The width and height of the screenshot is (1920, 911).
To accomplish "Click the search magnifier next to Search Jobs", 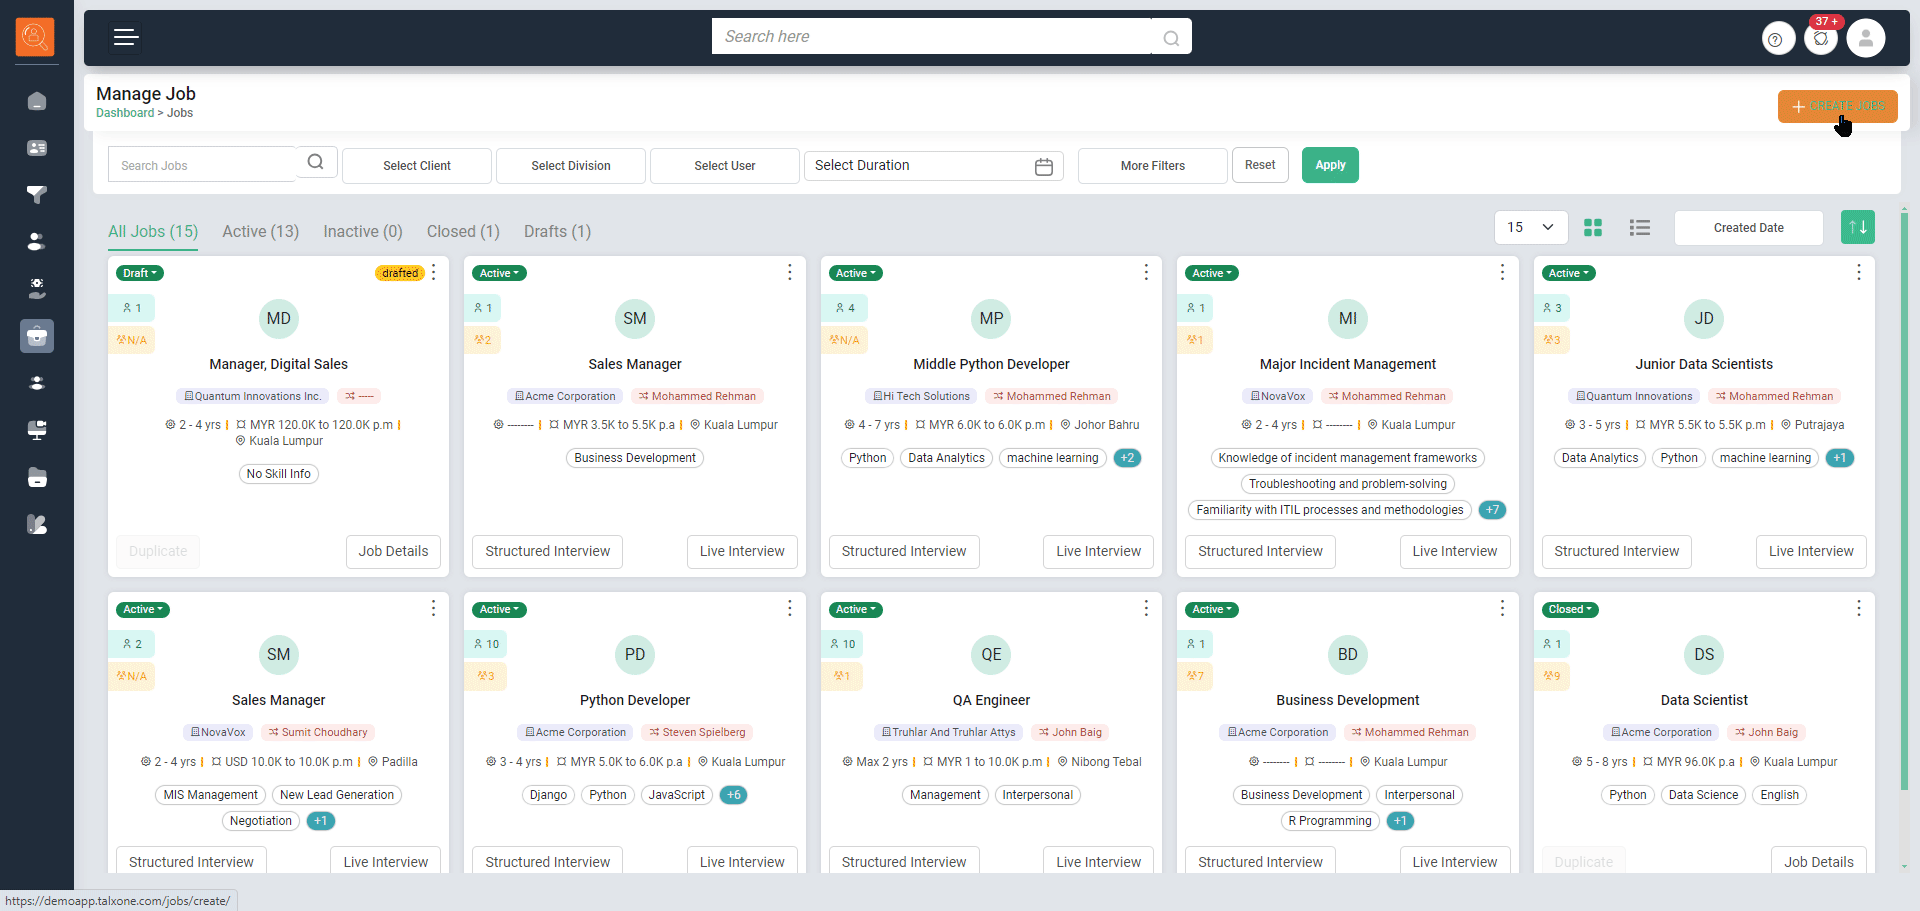I will tap(316, 163).
